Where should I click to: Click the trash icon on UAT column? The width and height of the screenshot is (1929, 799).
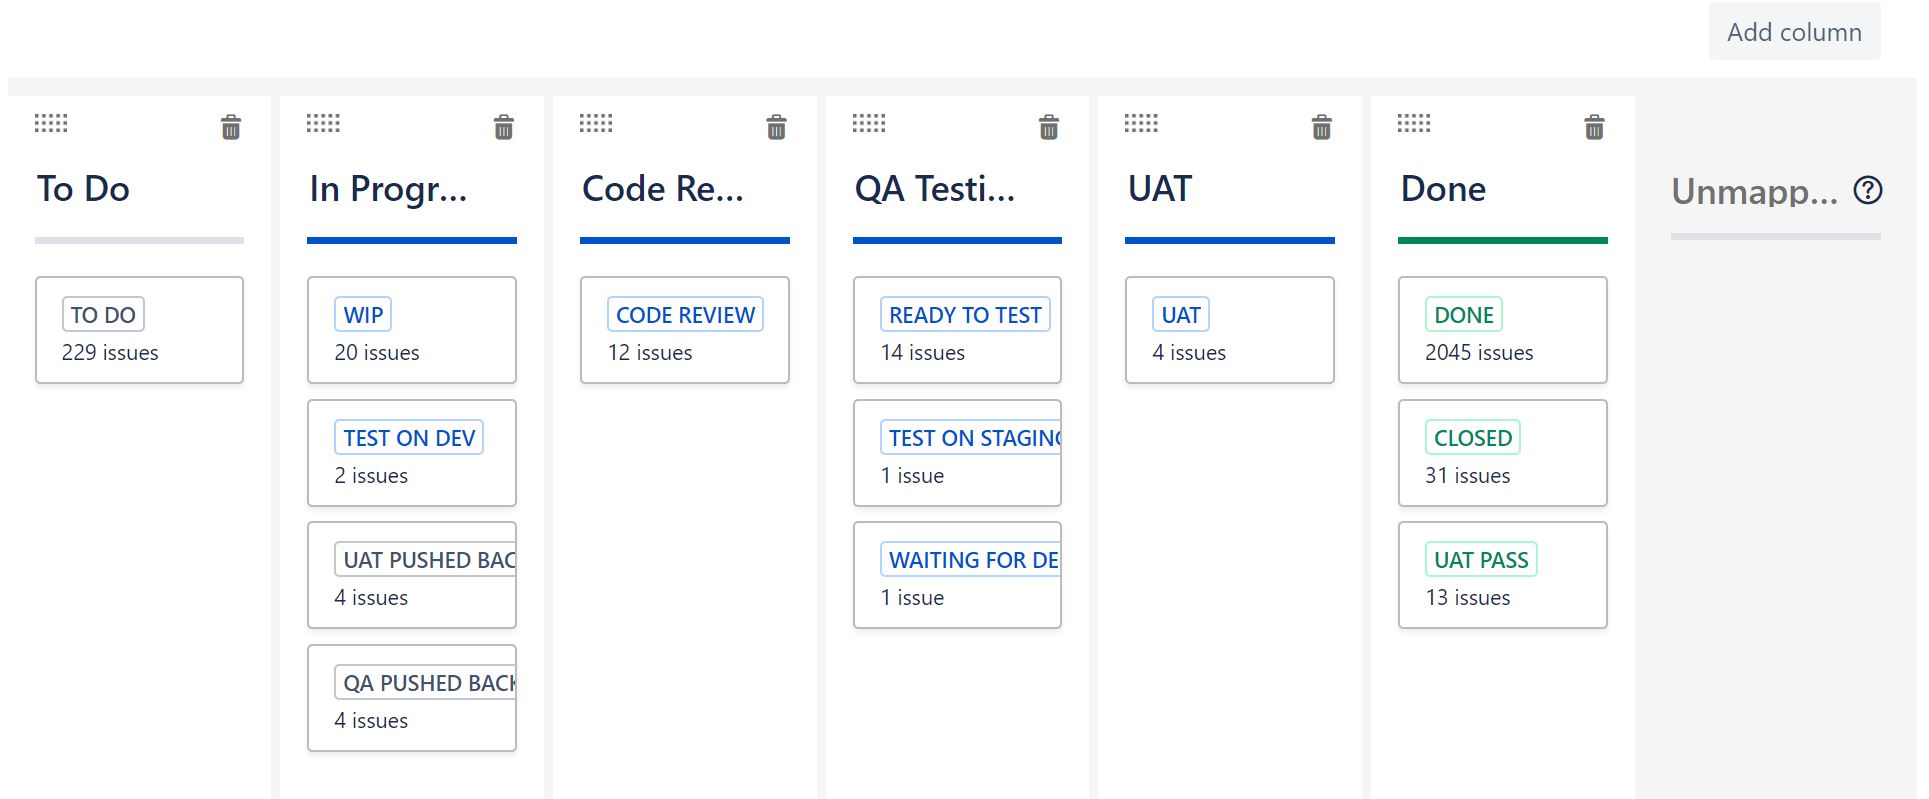(1322, 127)
